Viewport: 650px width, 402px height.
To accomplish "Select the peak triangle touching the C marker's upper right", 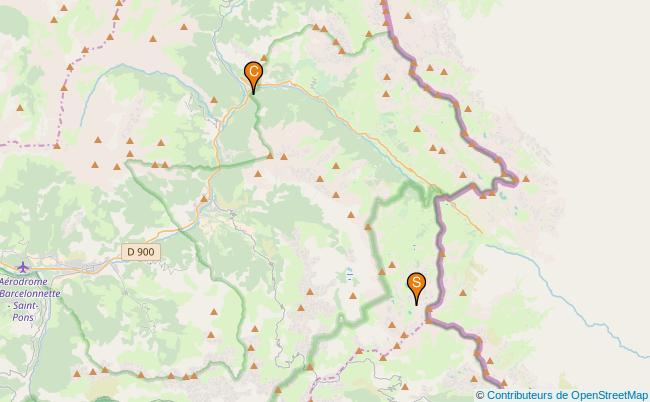I will tap(264, 58).
